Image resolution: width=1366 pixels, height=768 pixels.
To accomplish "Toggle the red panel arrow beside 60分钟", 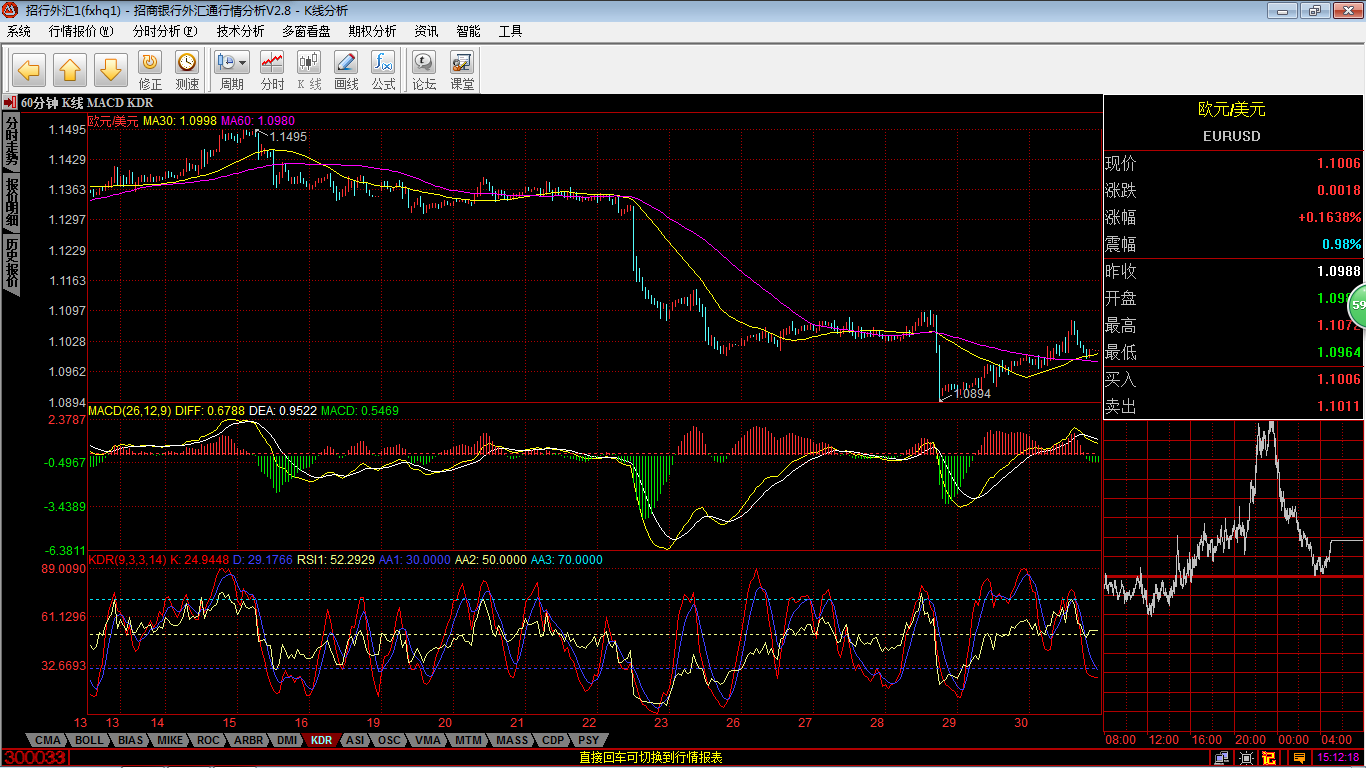I will (10, 102).
